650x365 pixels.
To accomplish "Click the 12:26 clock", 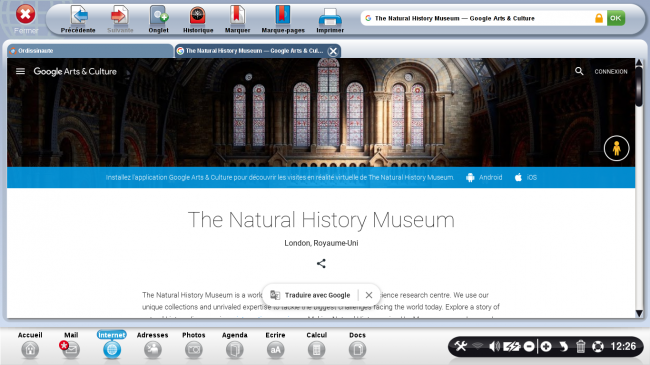I will pos(623,346).
